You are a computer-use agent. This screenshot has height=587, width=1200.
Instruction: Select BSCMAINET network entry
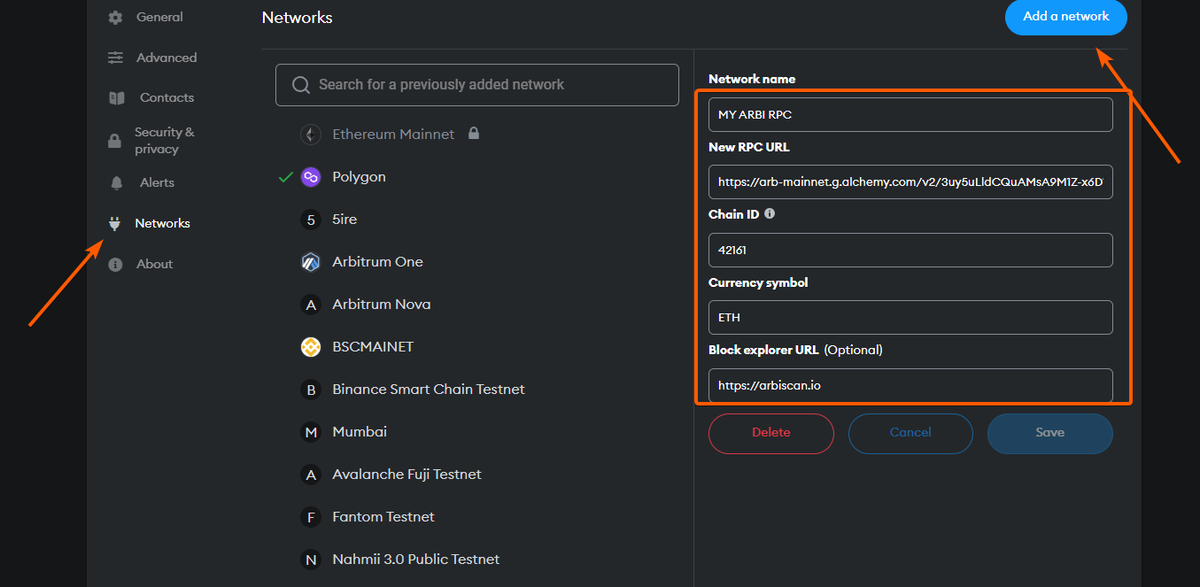(x=372, y=347)
